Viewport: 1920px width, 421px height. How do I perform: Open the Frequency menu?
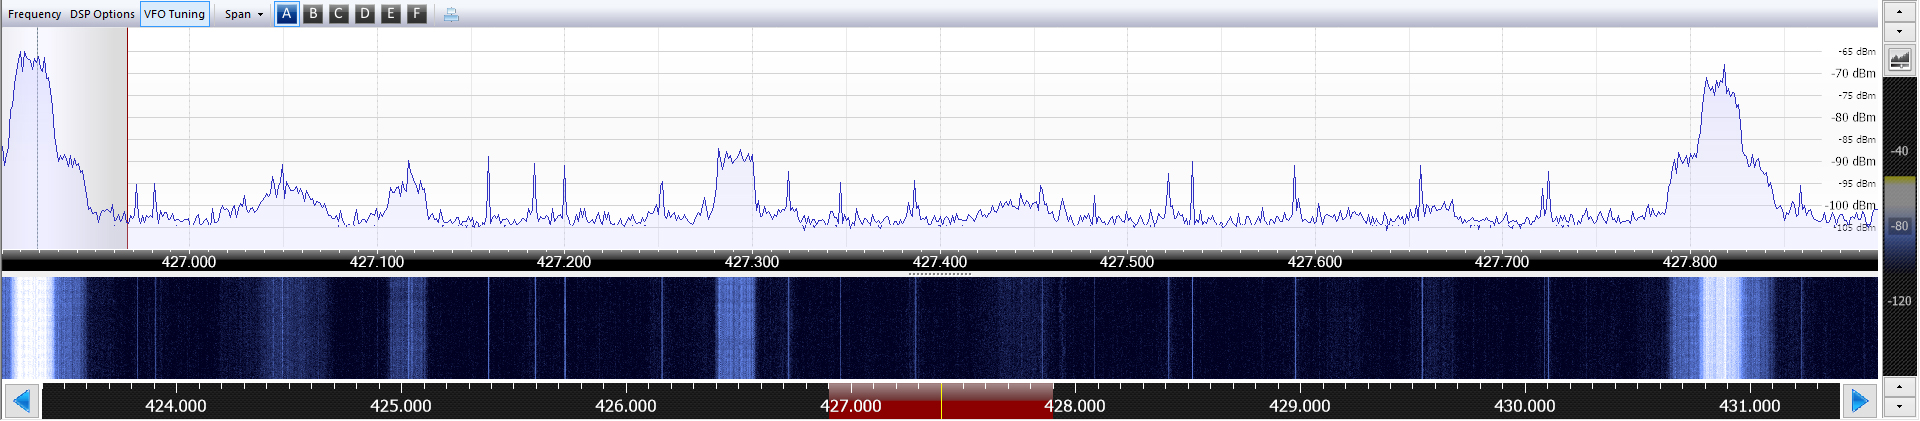tap(34, 14)
